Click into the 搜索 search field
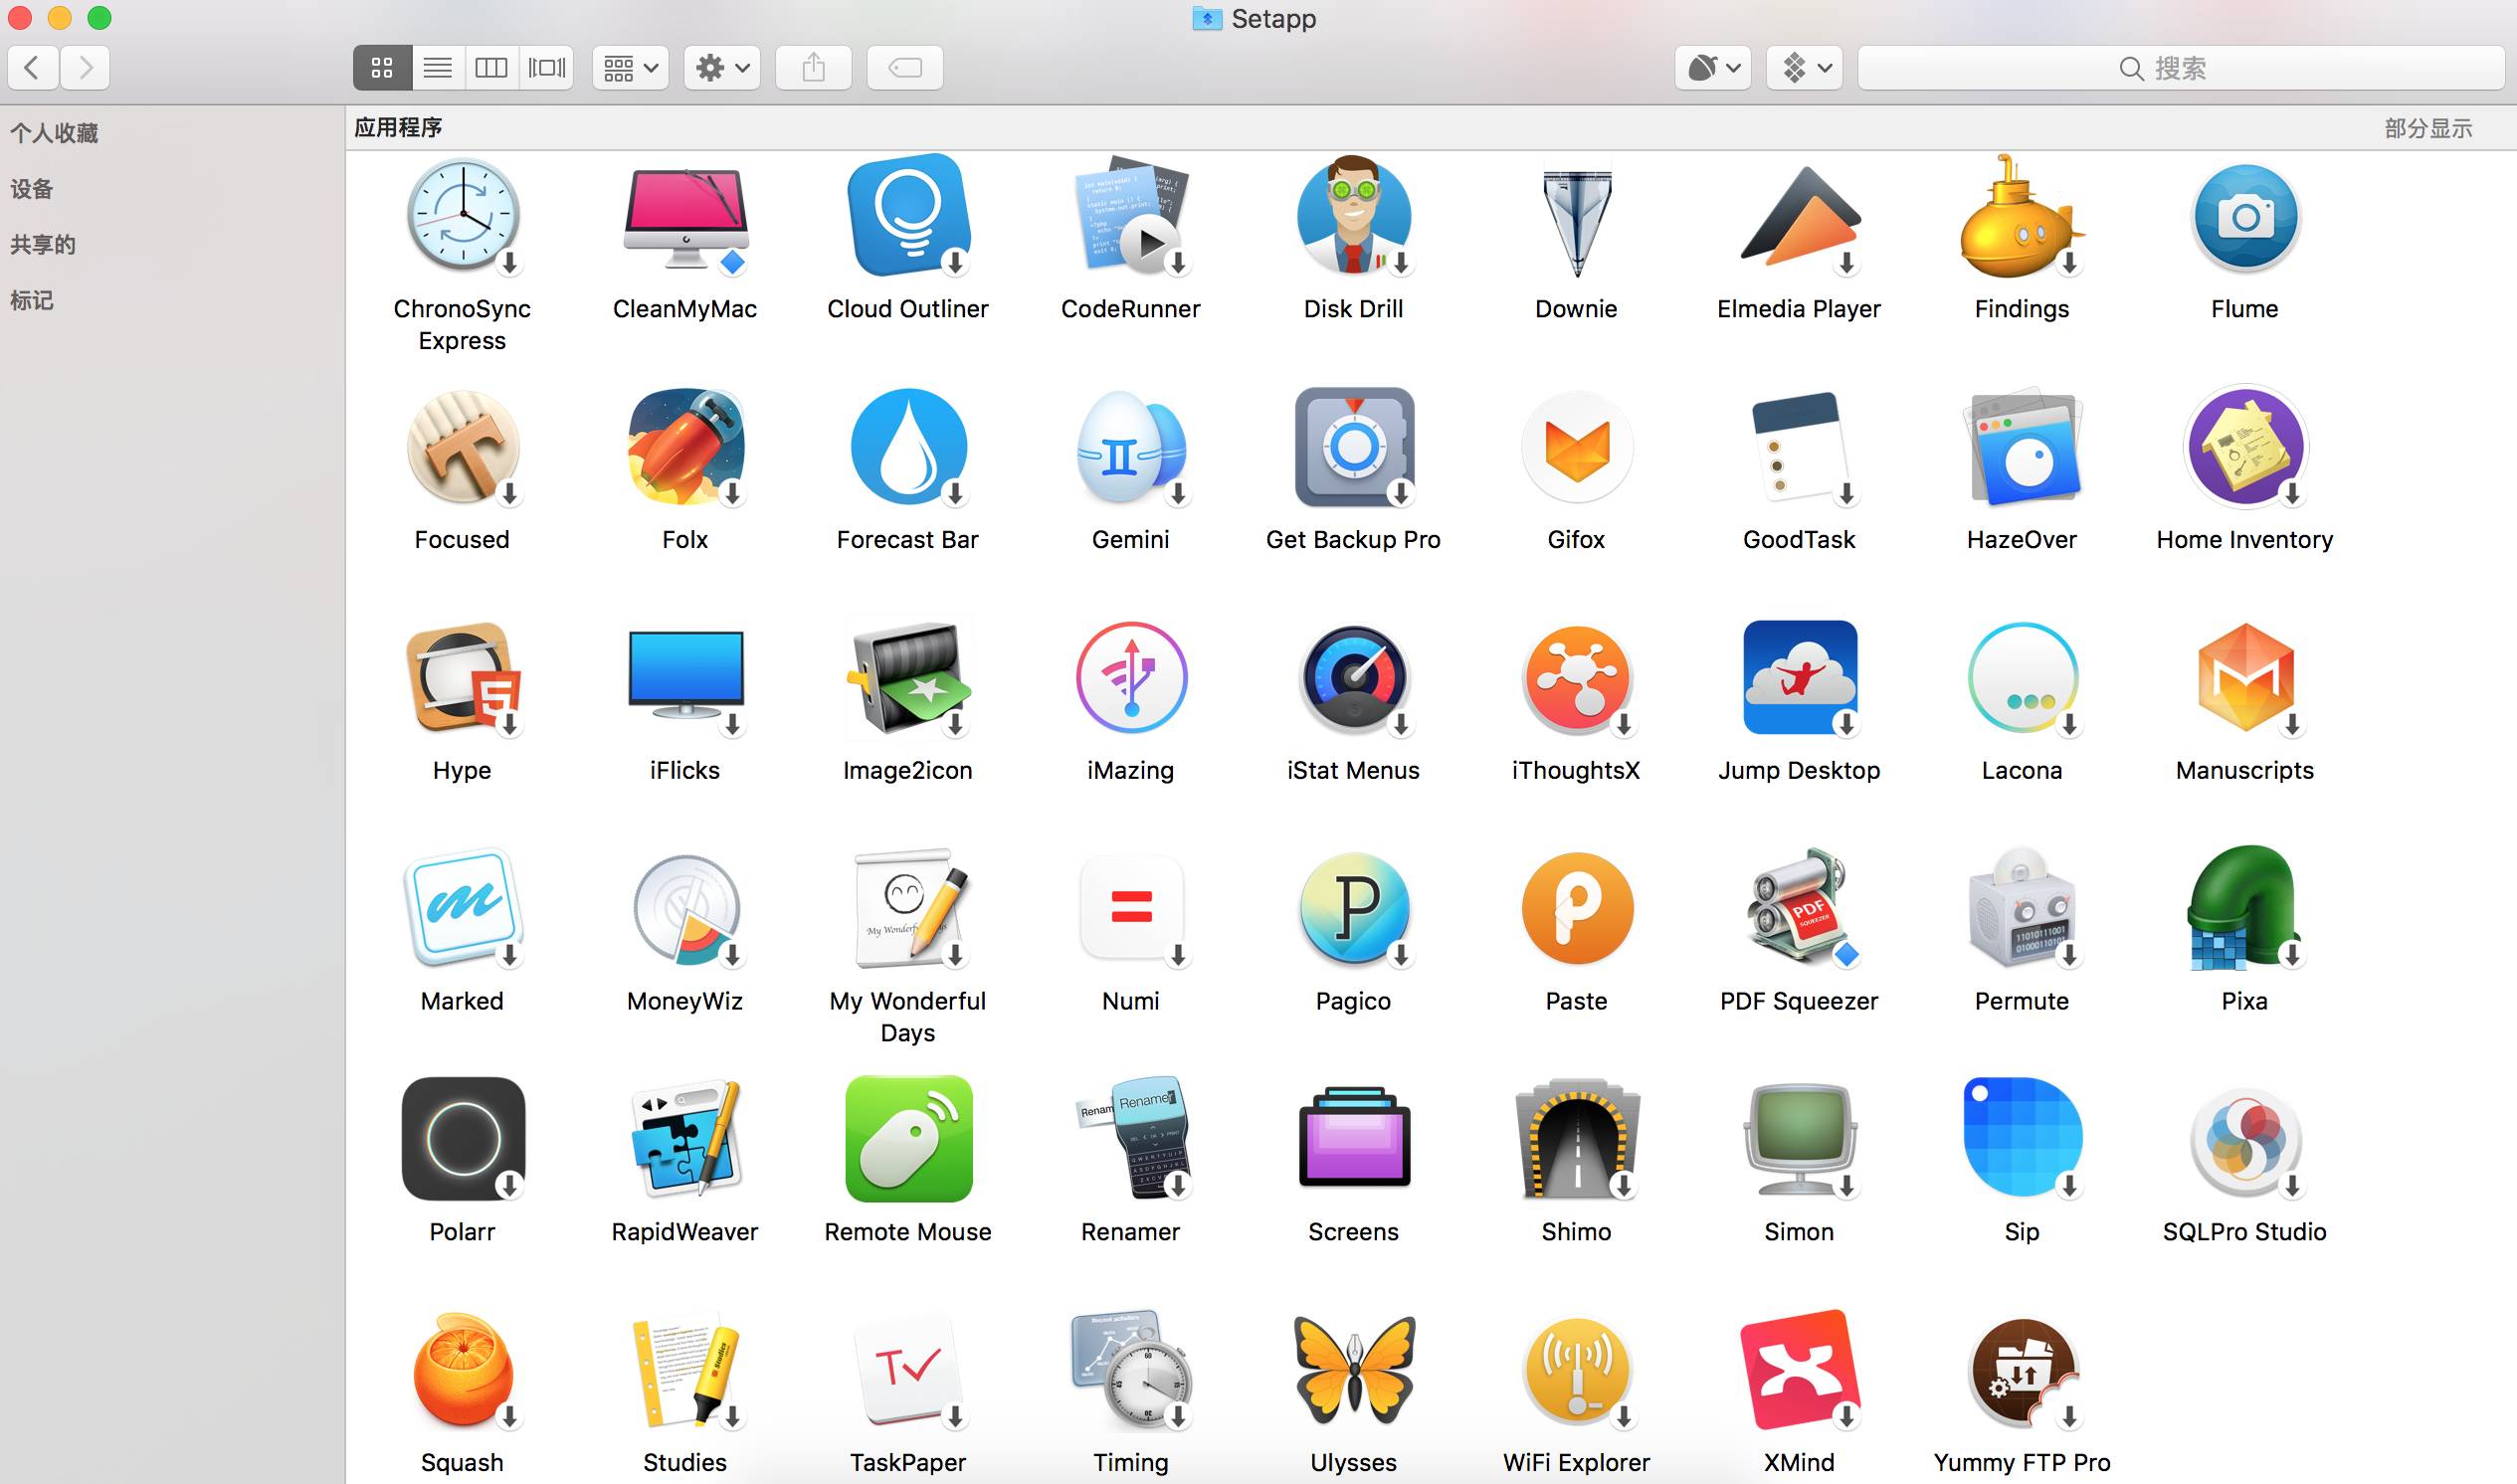This screenshot has width=2517, height=1484. tap(2180, 68)
